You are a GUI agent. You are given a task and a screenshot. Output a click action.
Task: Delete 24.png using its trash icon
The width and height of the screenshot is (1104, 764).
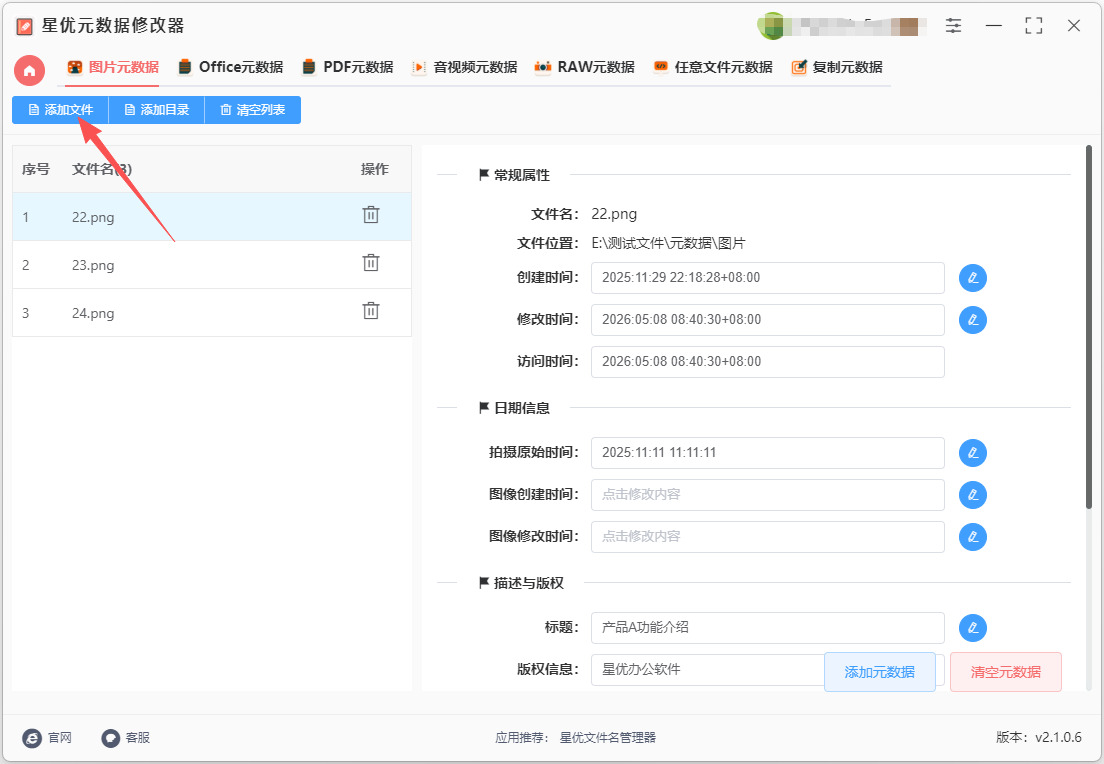tap(371, 311)
